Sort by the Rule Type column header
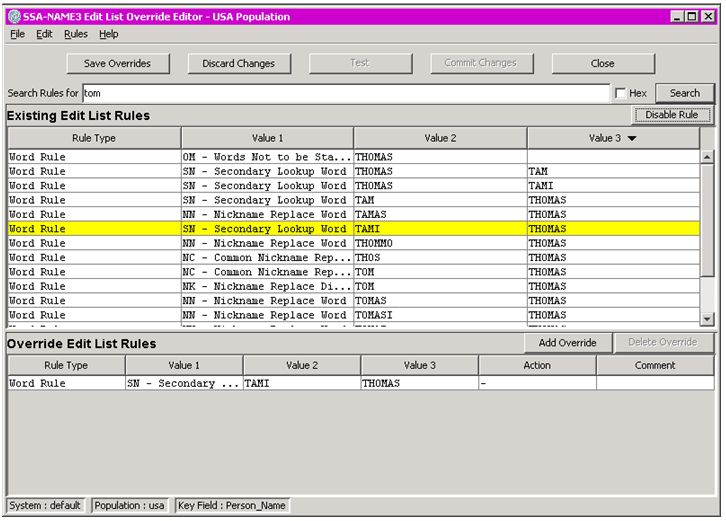726x521 pixels. (93, 138)
